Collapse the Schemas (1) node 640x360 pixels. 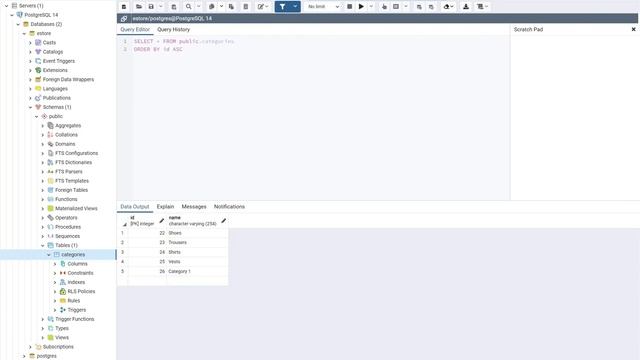click(30, 107)
